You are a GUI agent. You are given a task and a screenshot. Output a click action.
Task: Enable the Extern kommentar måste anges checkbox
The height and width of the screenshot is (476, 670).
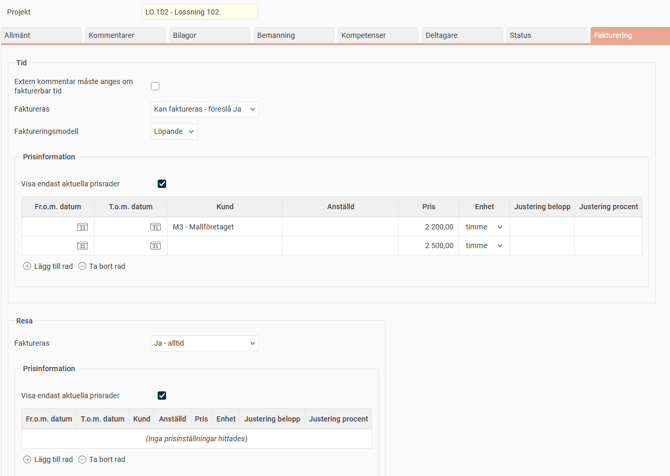coord(155,86)
